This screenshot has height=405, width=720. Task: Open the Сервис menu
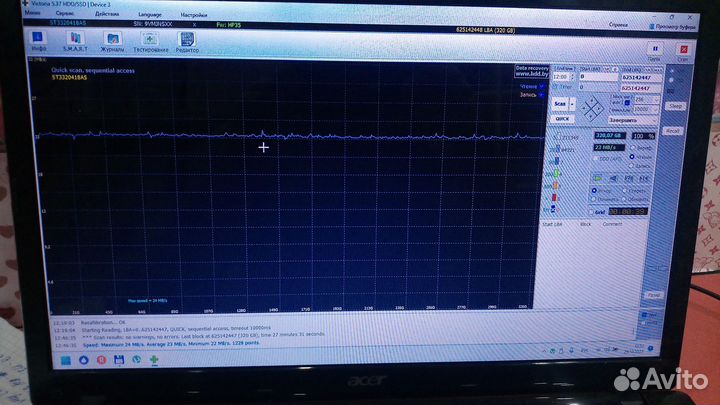[x=64, y=15]
